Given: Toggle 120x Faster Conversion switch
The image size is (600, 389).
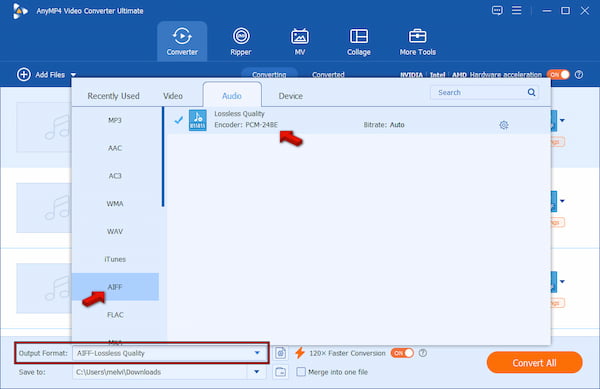Looking at the screenshot, I should [x=402, y=353].
